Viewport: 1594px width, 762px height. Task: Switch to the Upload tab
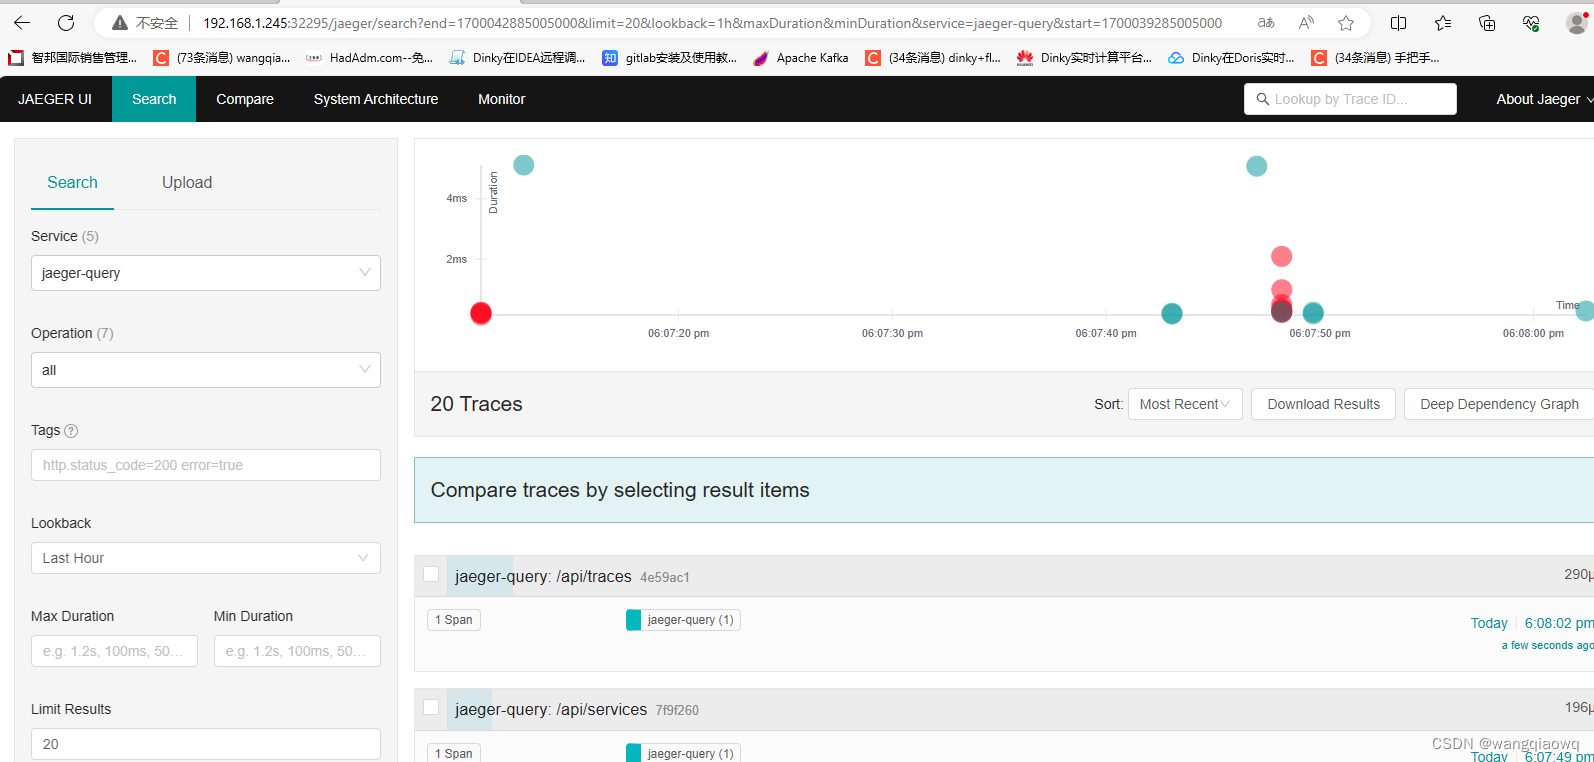point(187,182)
